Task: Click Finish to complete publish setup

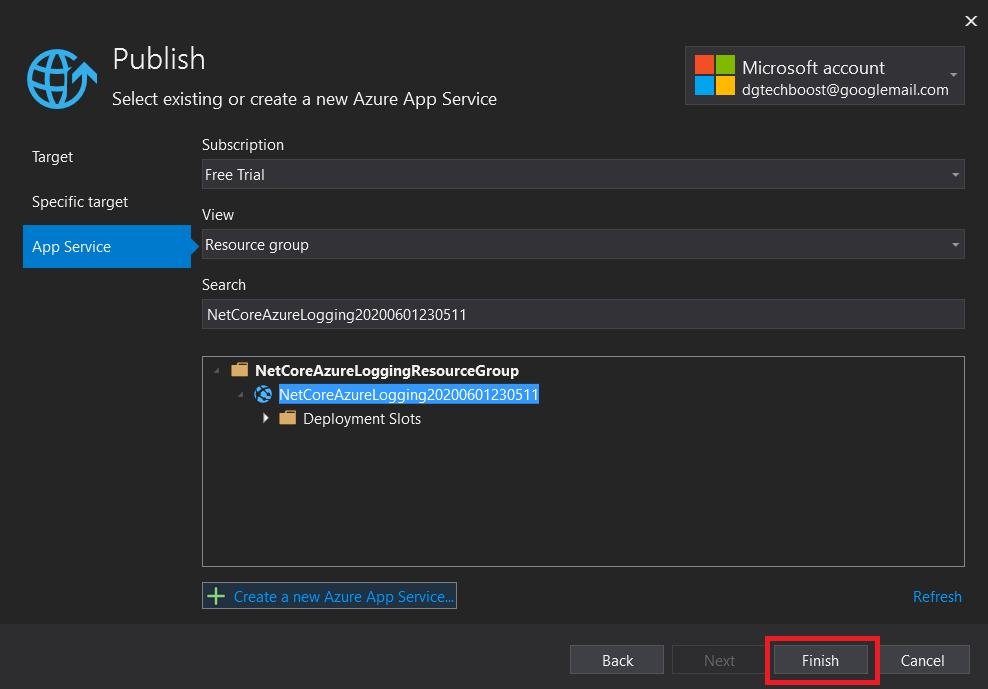Action: (x=820, y=660)
